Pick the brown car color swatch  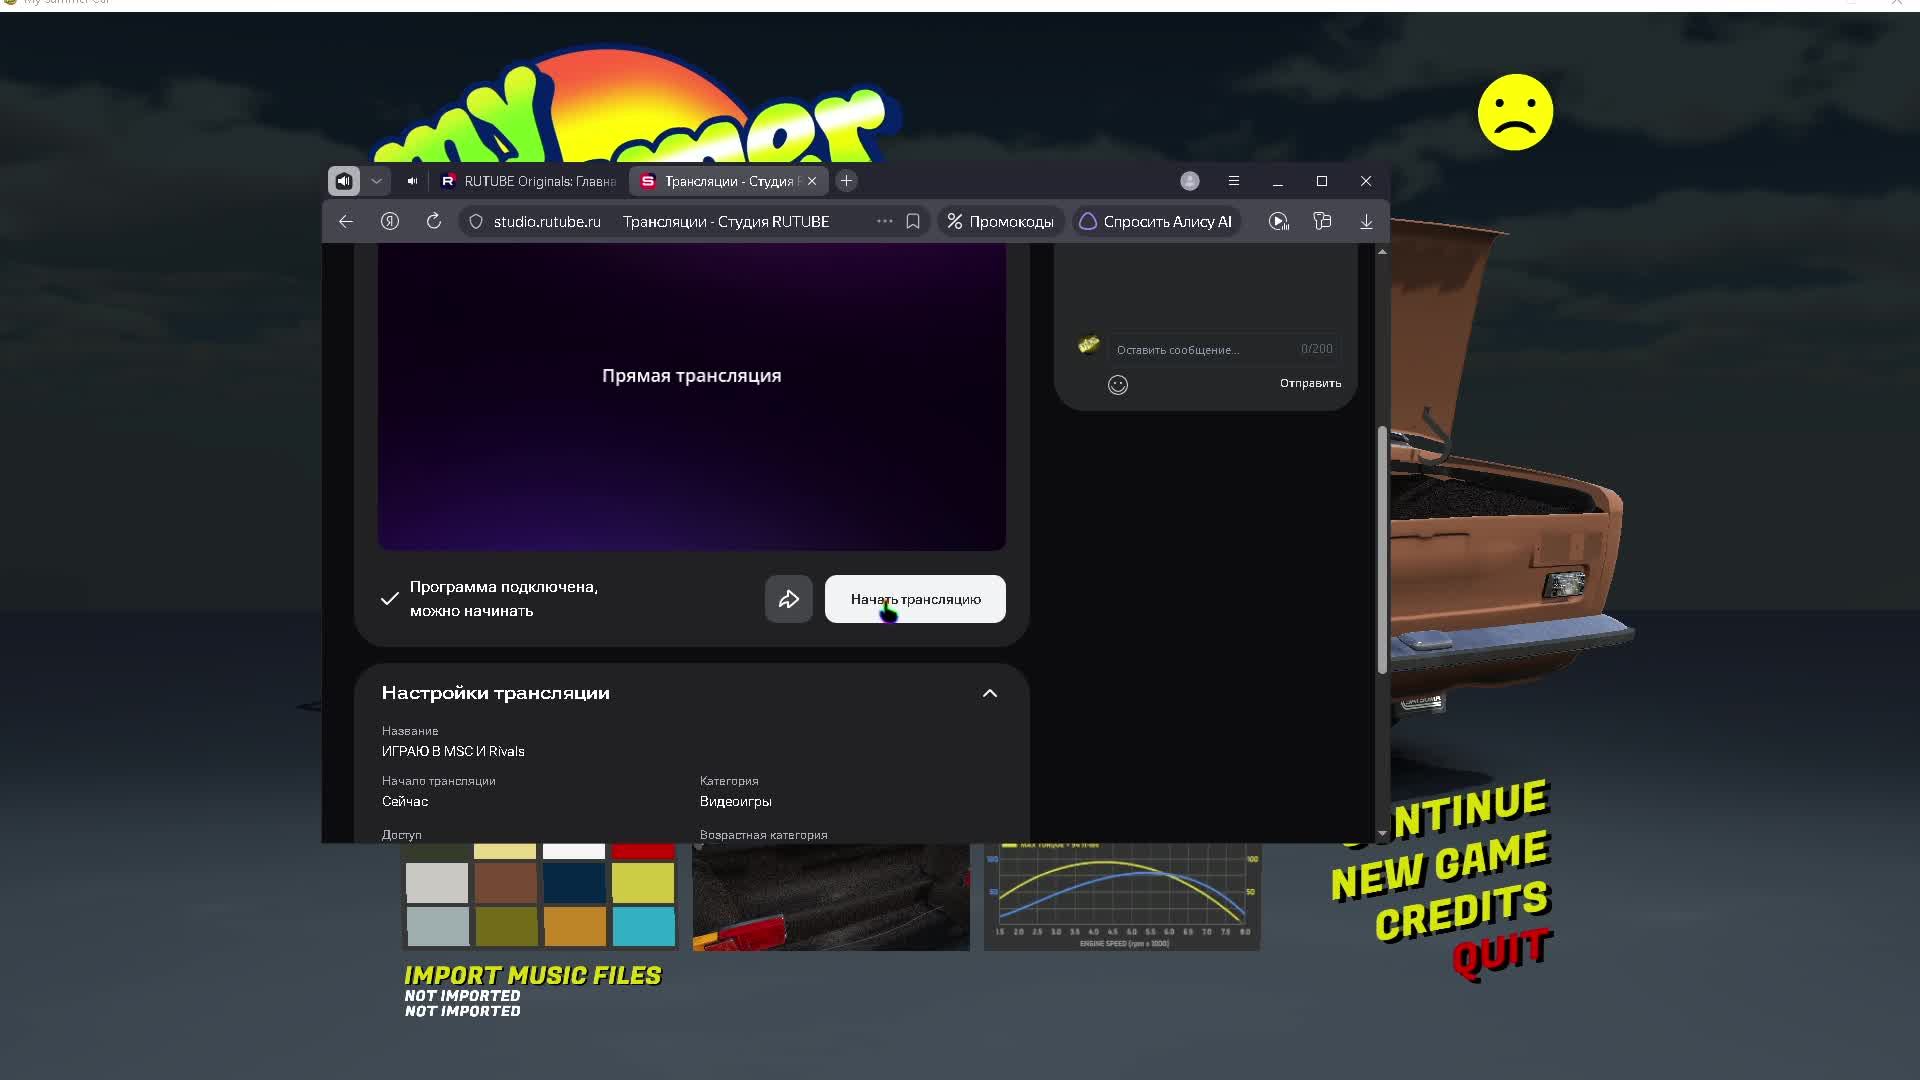[x=505, y=883]
